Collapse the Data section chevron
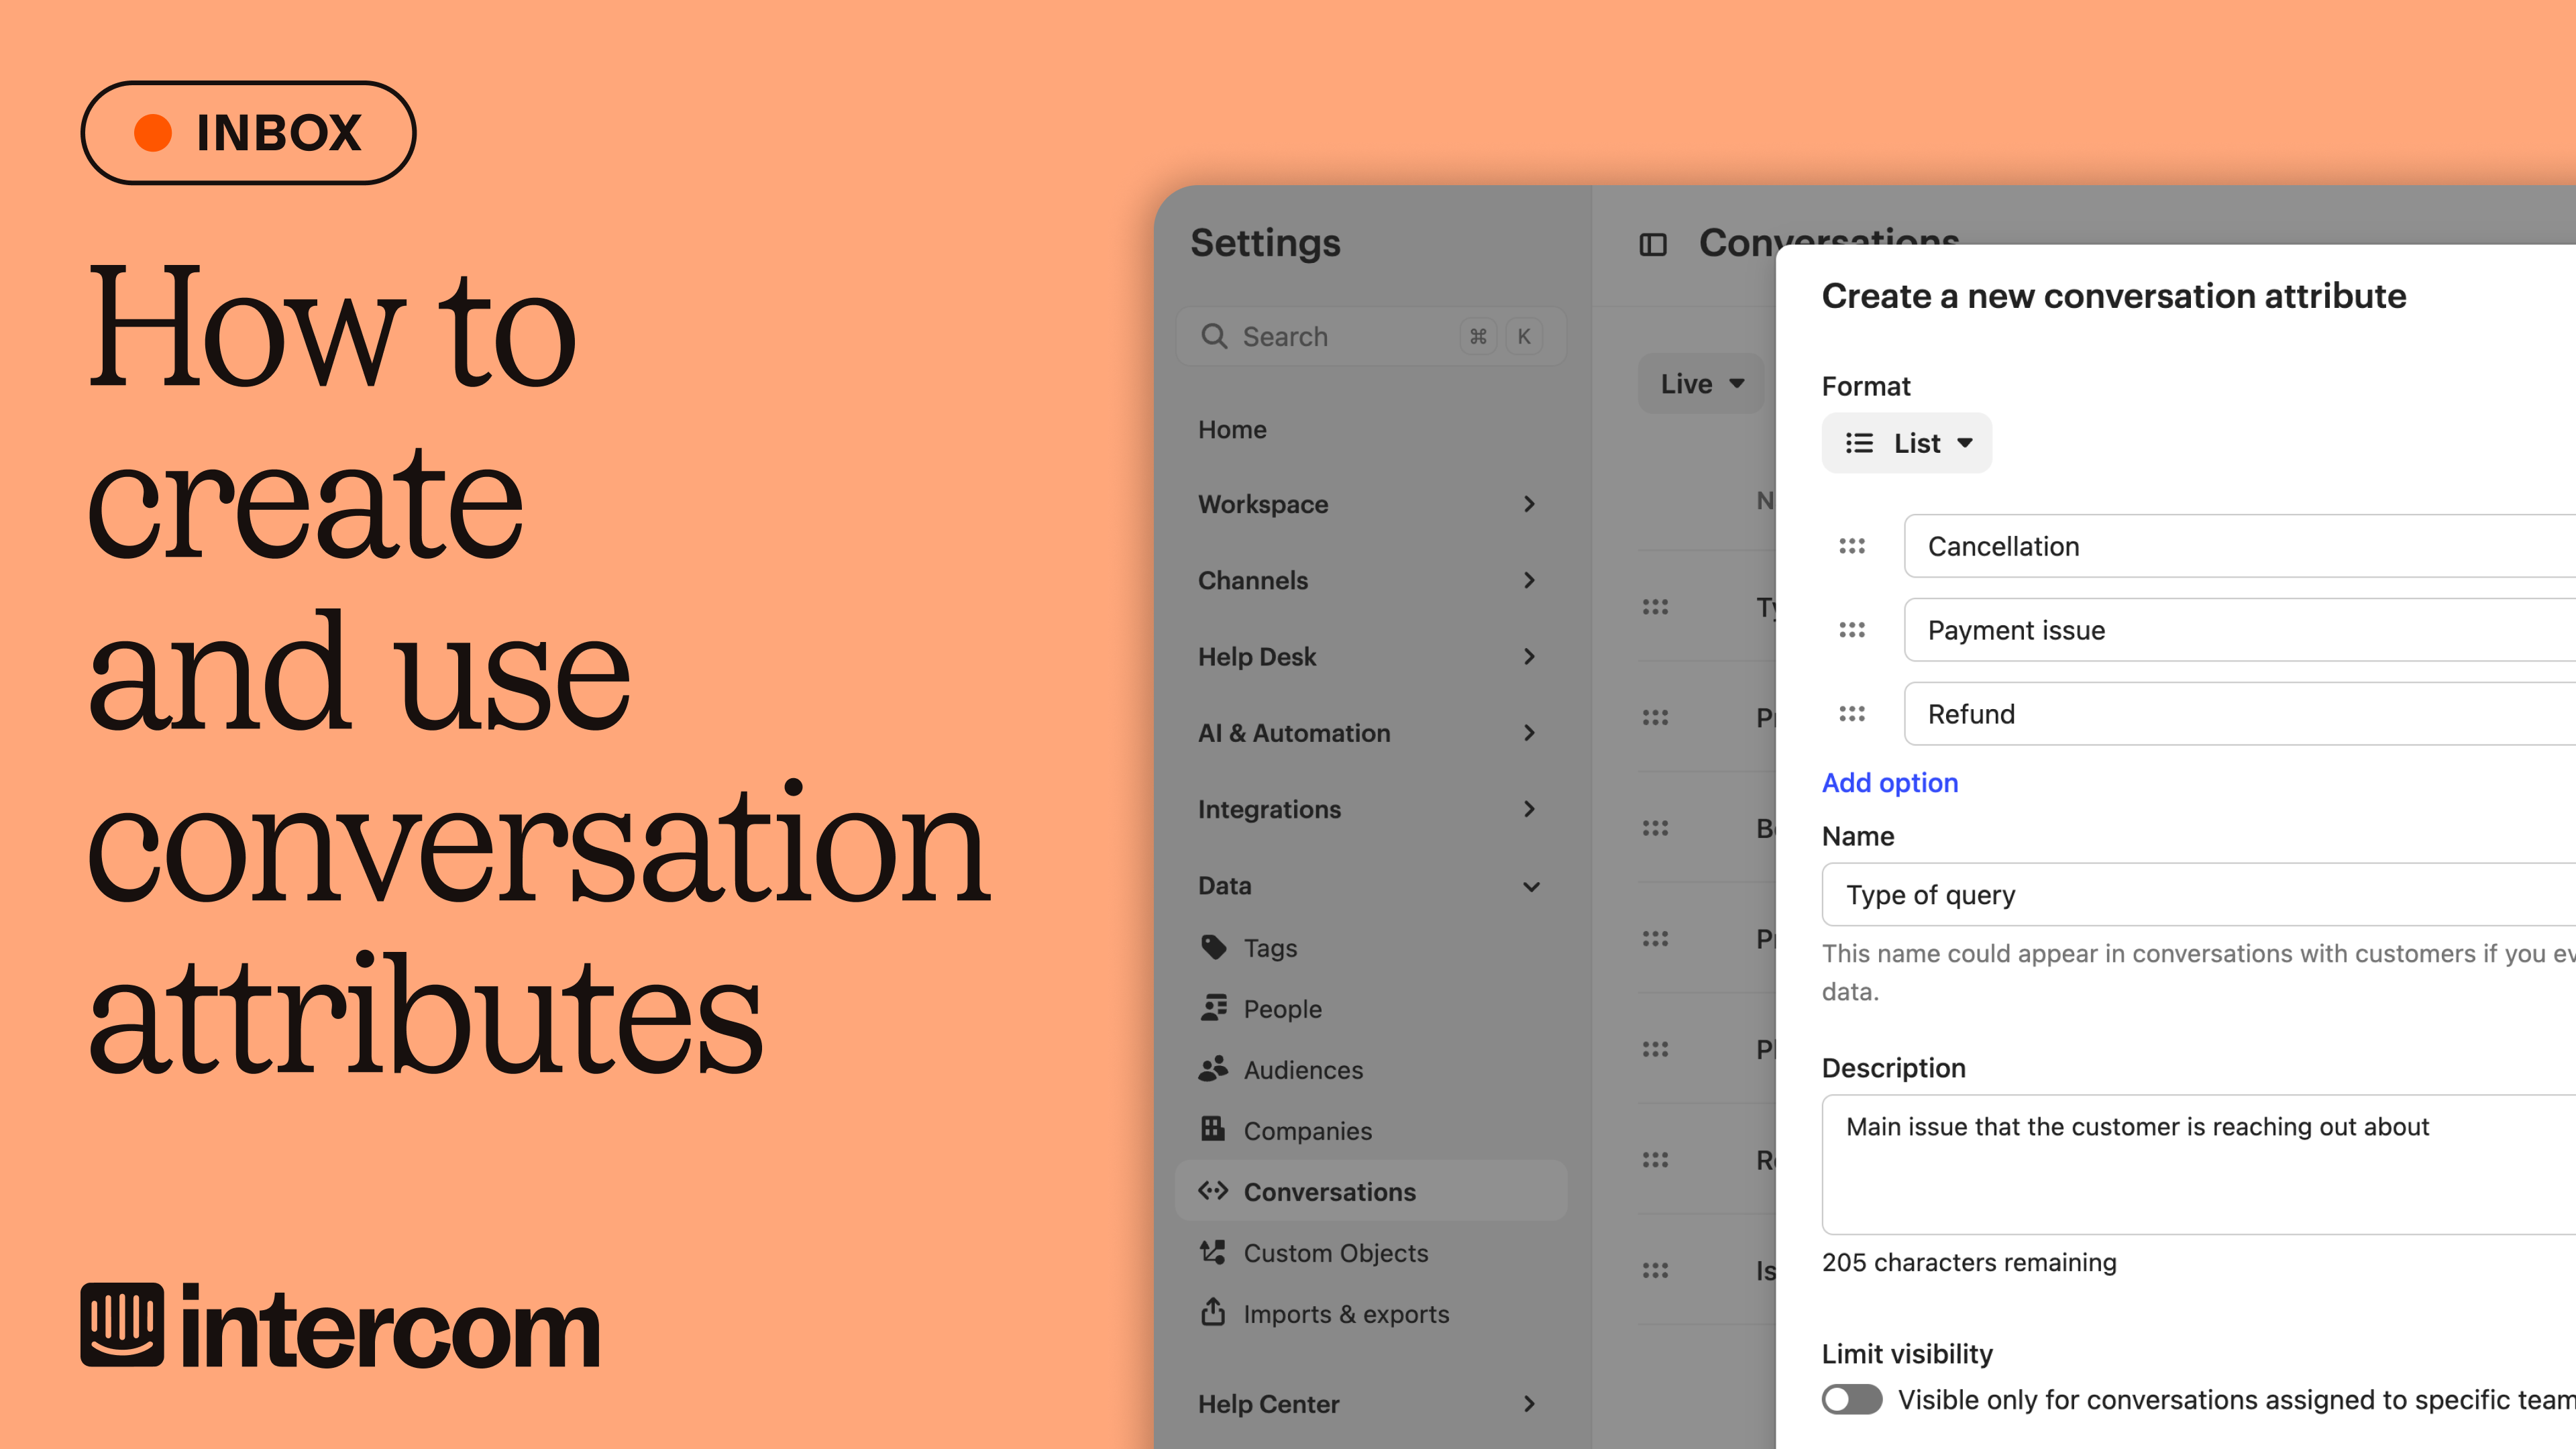This screenshot has width=2576, height=1449. pos(1530,886)
